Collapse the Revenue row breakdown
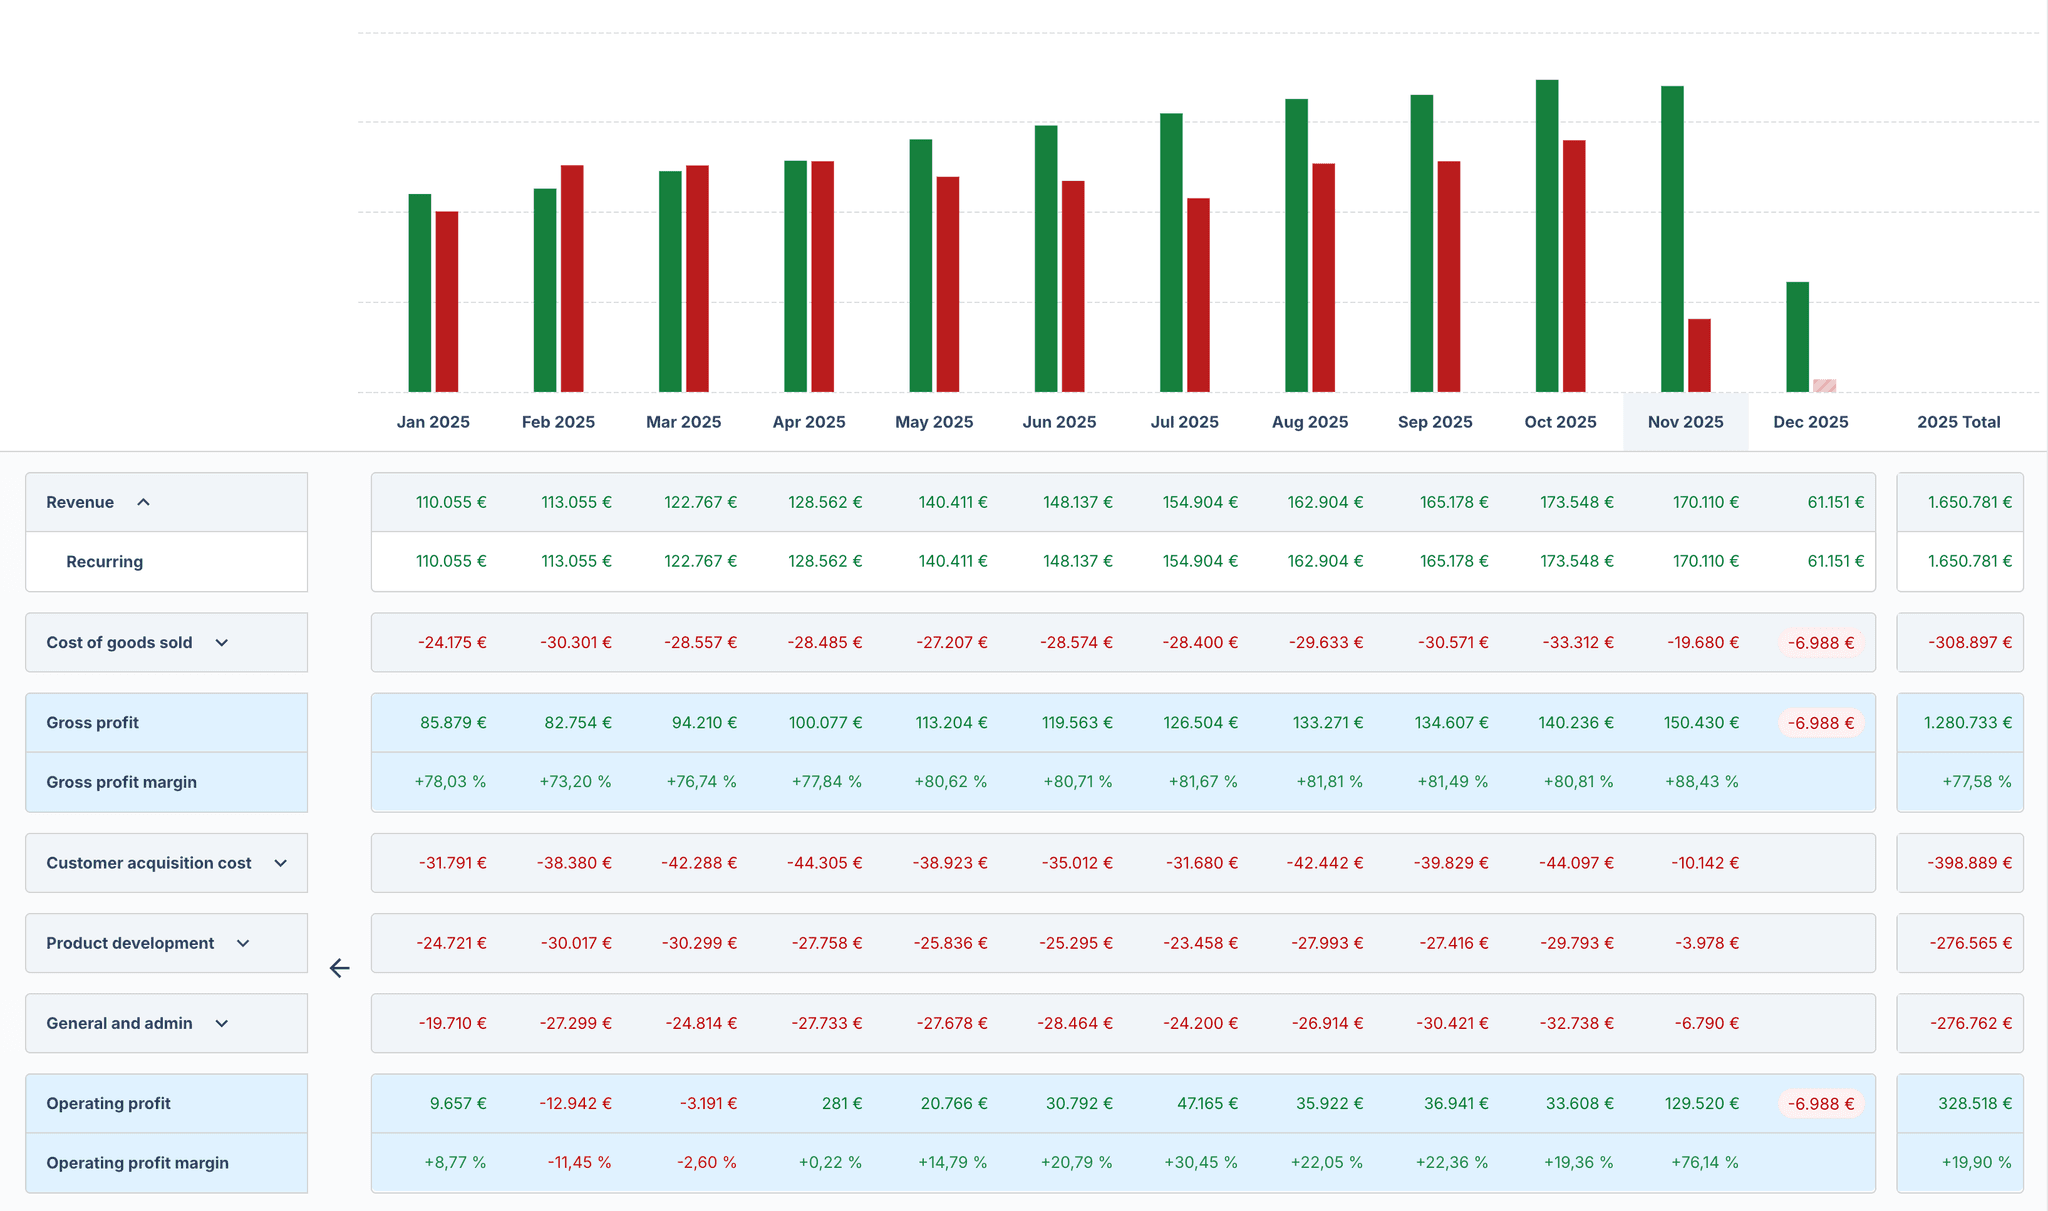The height and width of the screenshot is (1211, 2048). tap(145, 502)
